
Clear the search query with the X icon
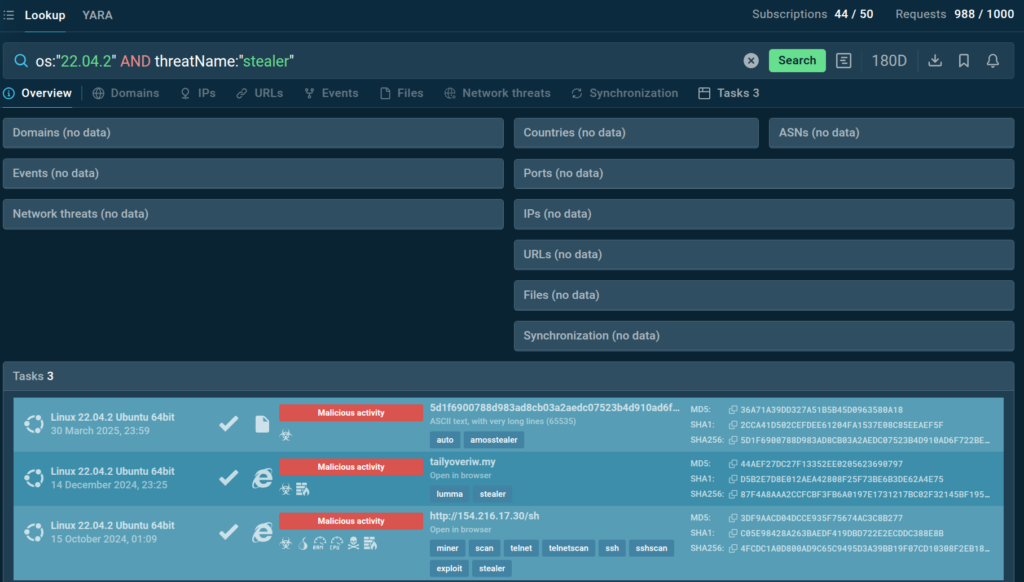[x=751, y=61]
